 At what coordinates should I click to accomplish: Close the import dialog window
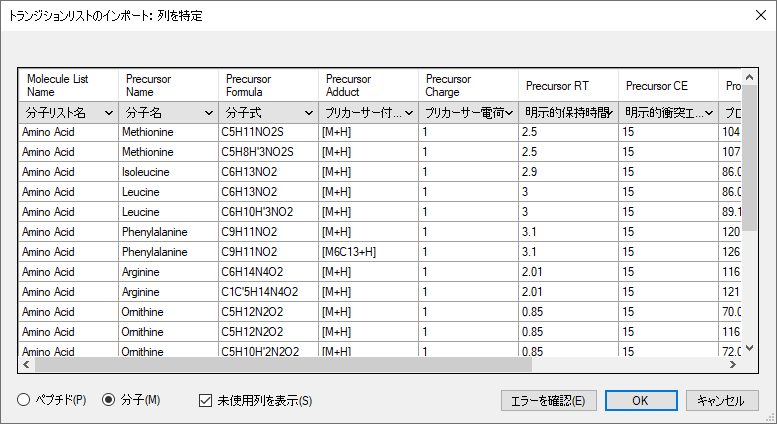pos(761,15)
